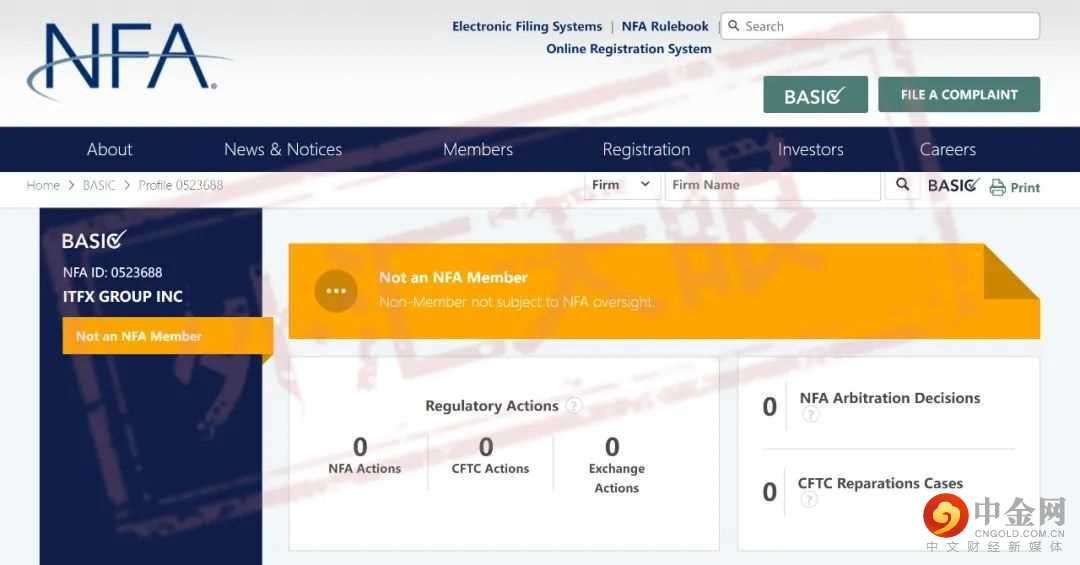This screenshot has width=1080, height=565.
Task: Open the Investors menu
Action: pos(811,149)
